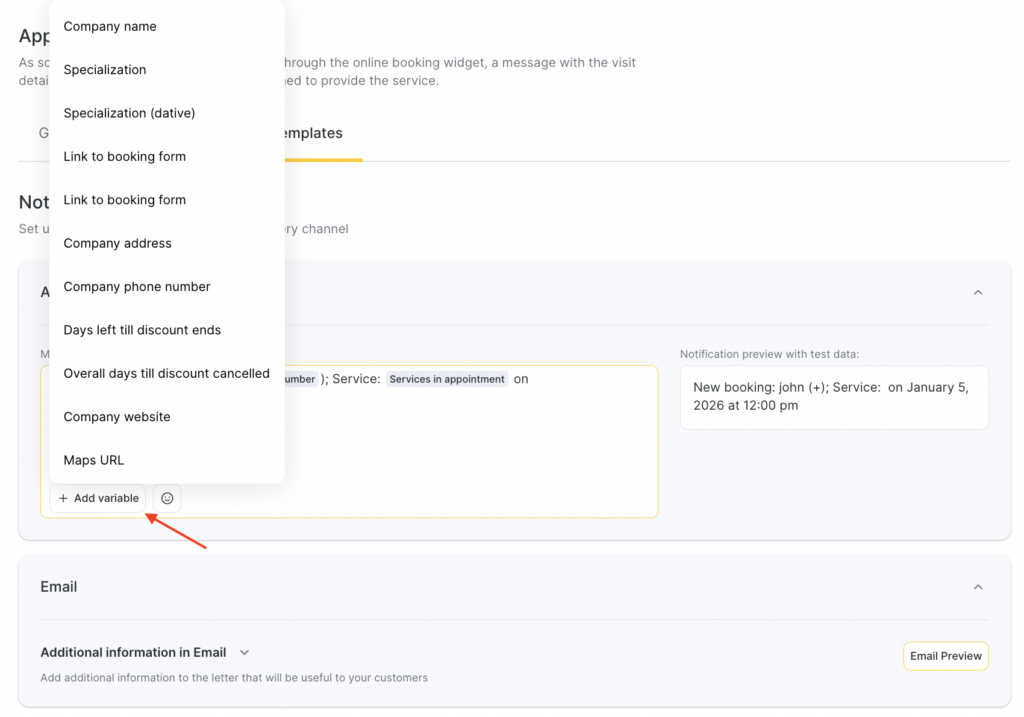Collapse the Email section chevron
1024x717 pixels.
pos(978,587)
